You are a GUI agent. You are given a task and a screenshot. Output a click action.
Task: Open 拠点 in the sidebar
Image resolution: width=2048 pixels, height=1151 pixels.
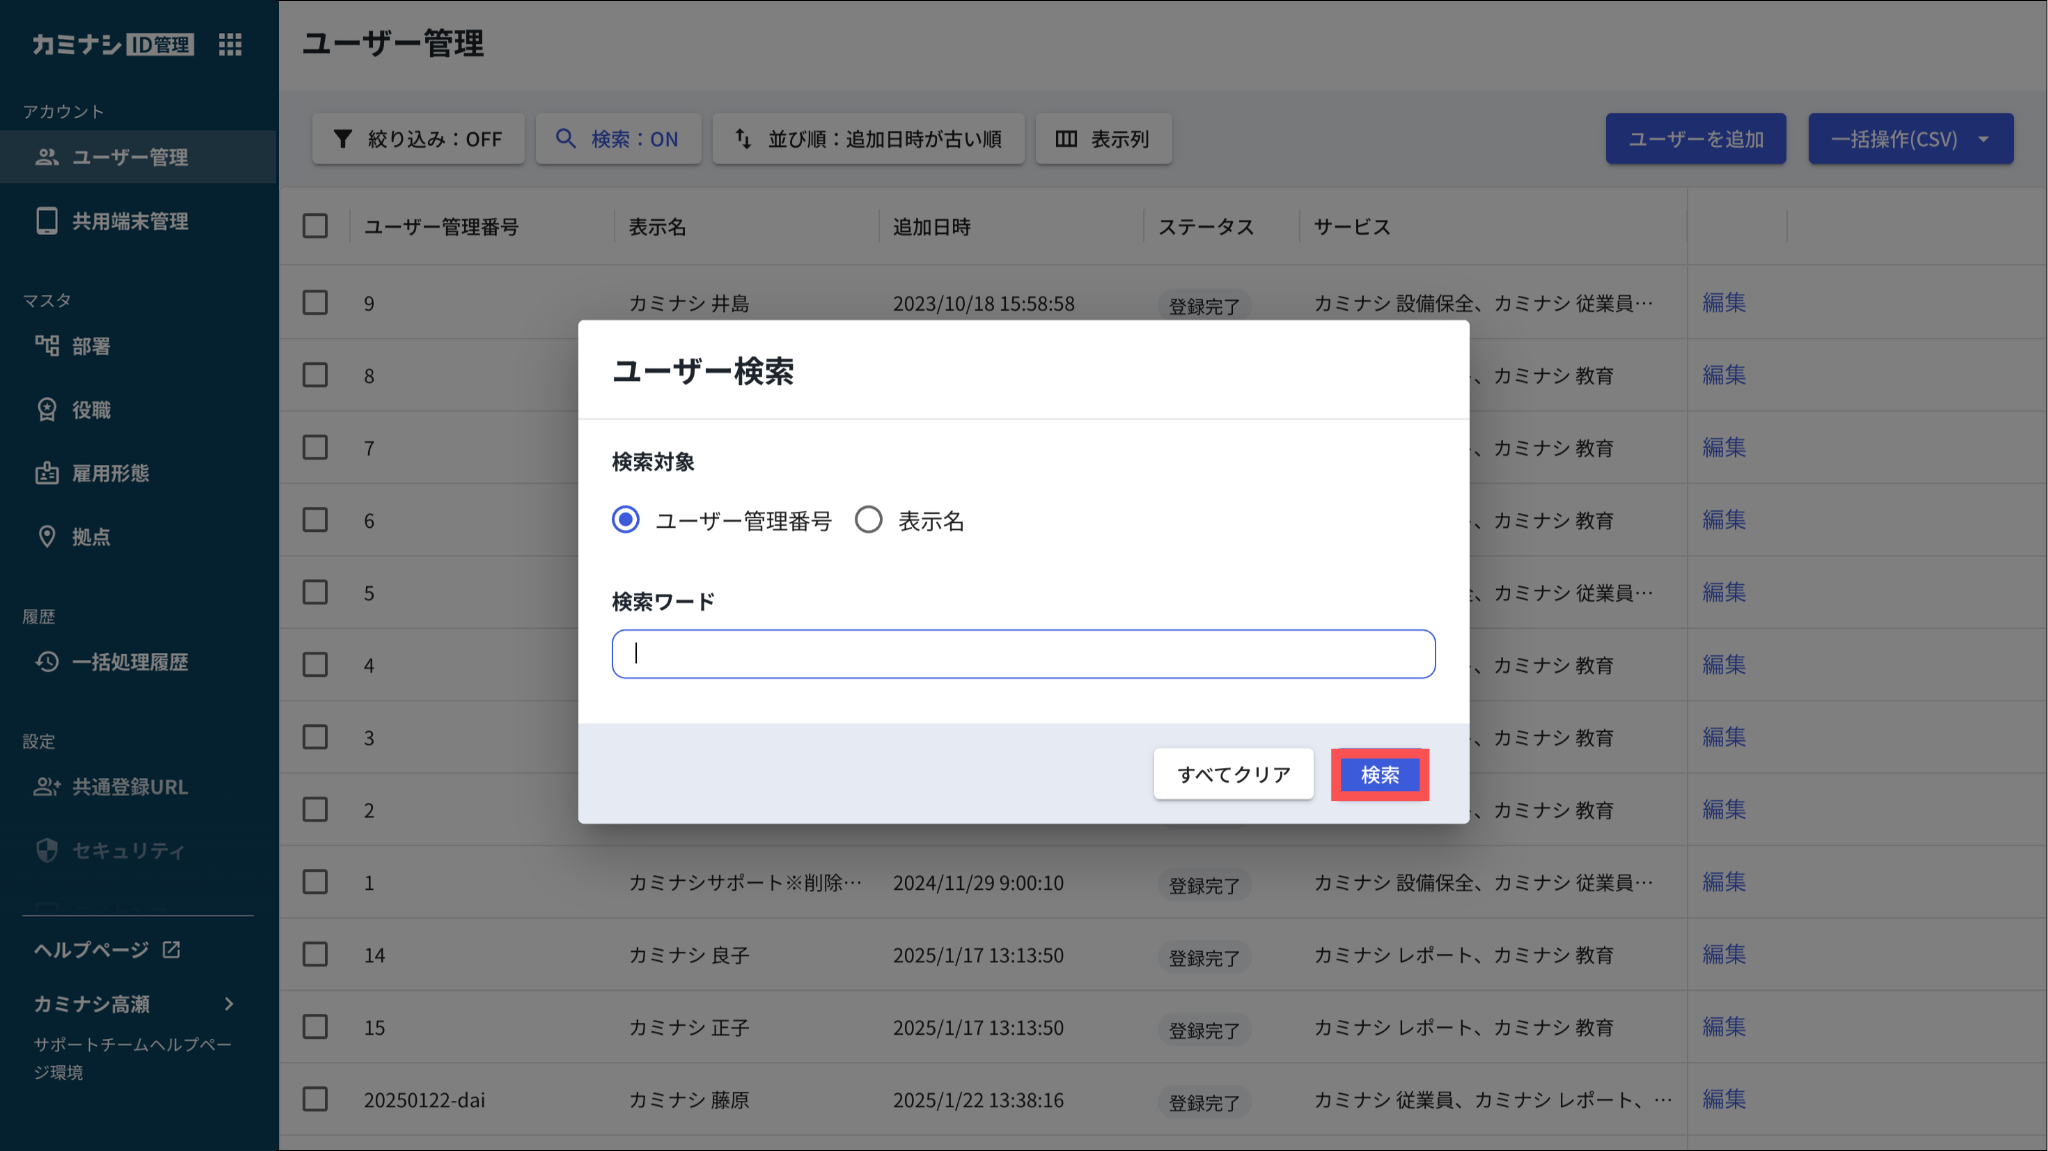[x=90, y=537]
